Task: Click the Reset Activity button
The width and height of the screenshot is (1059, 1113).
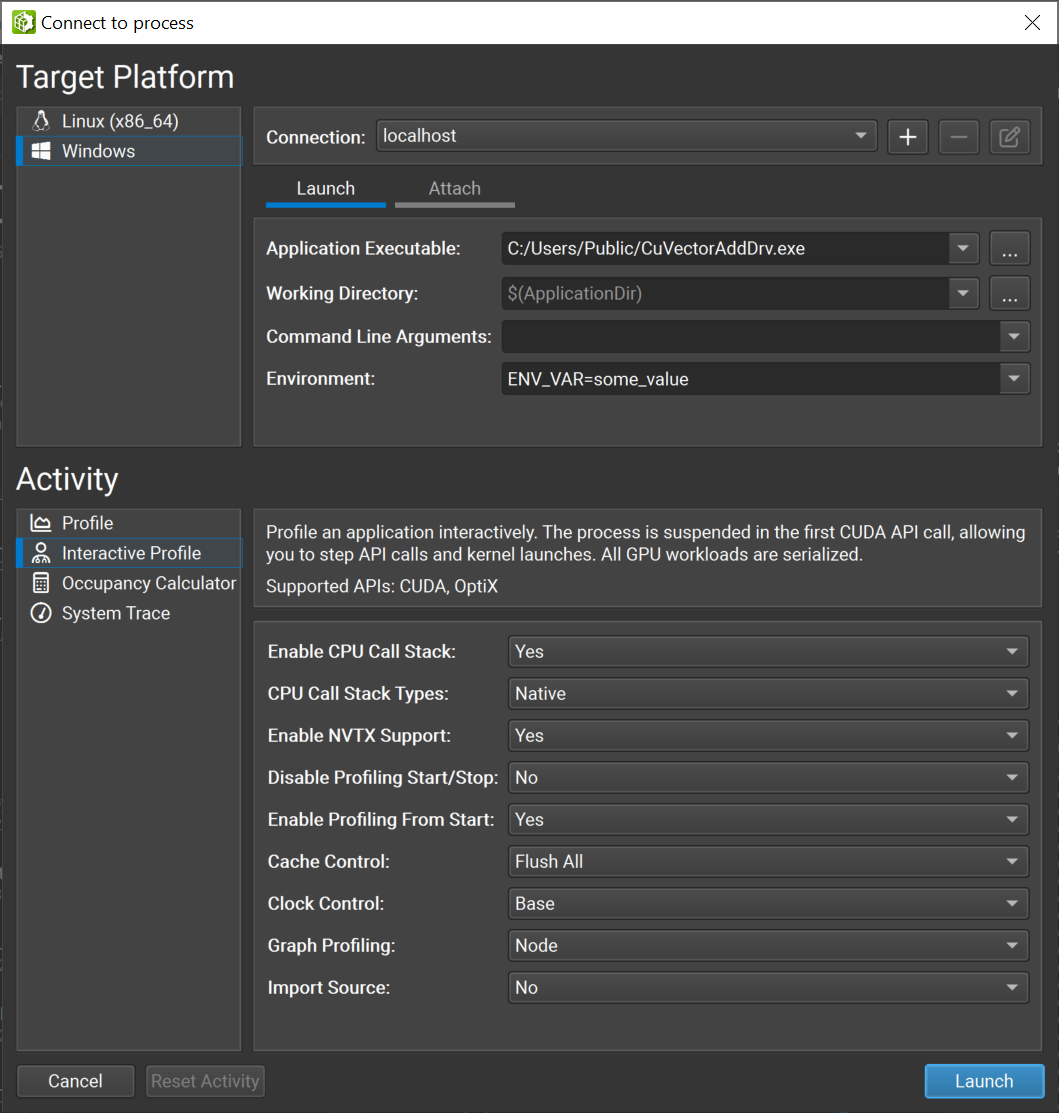Action: 205,1081
